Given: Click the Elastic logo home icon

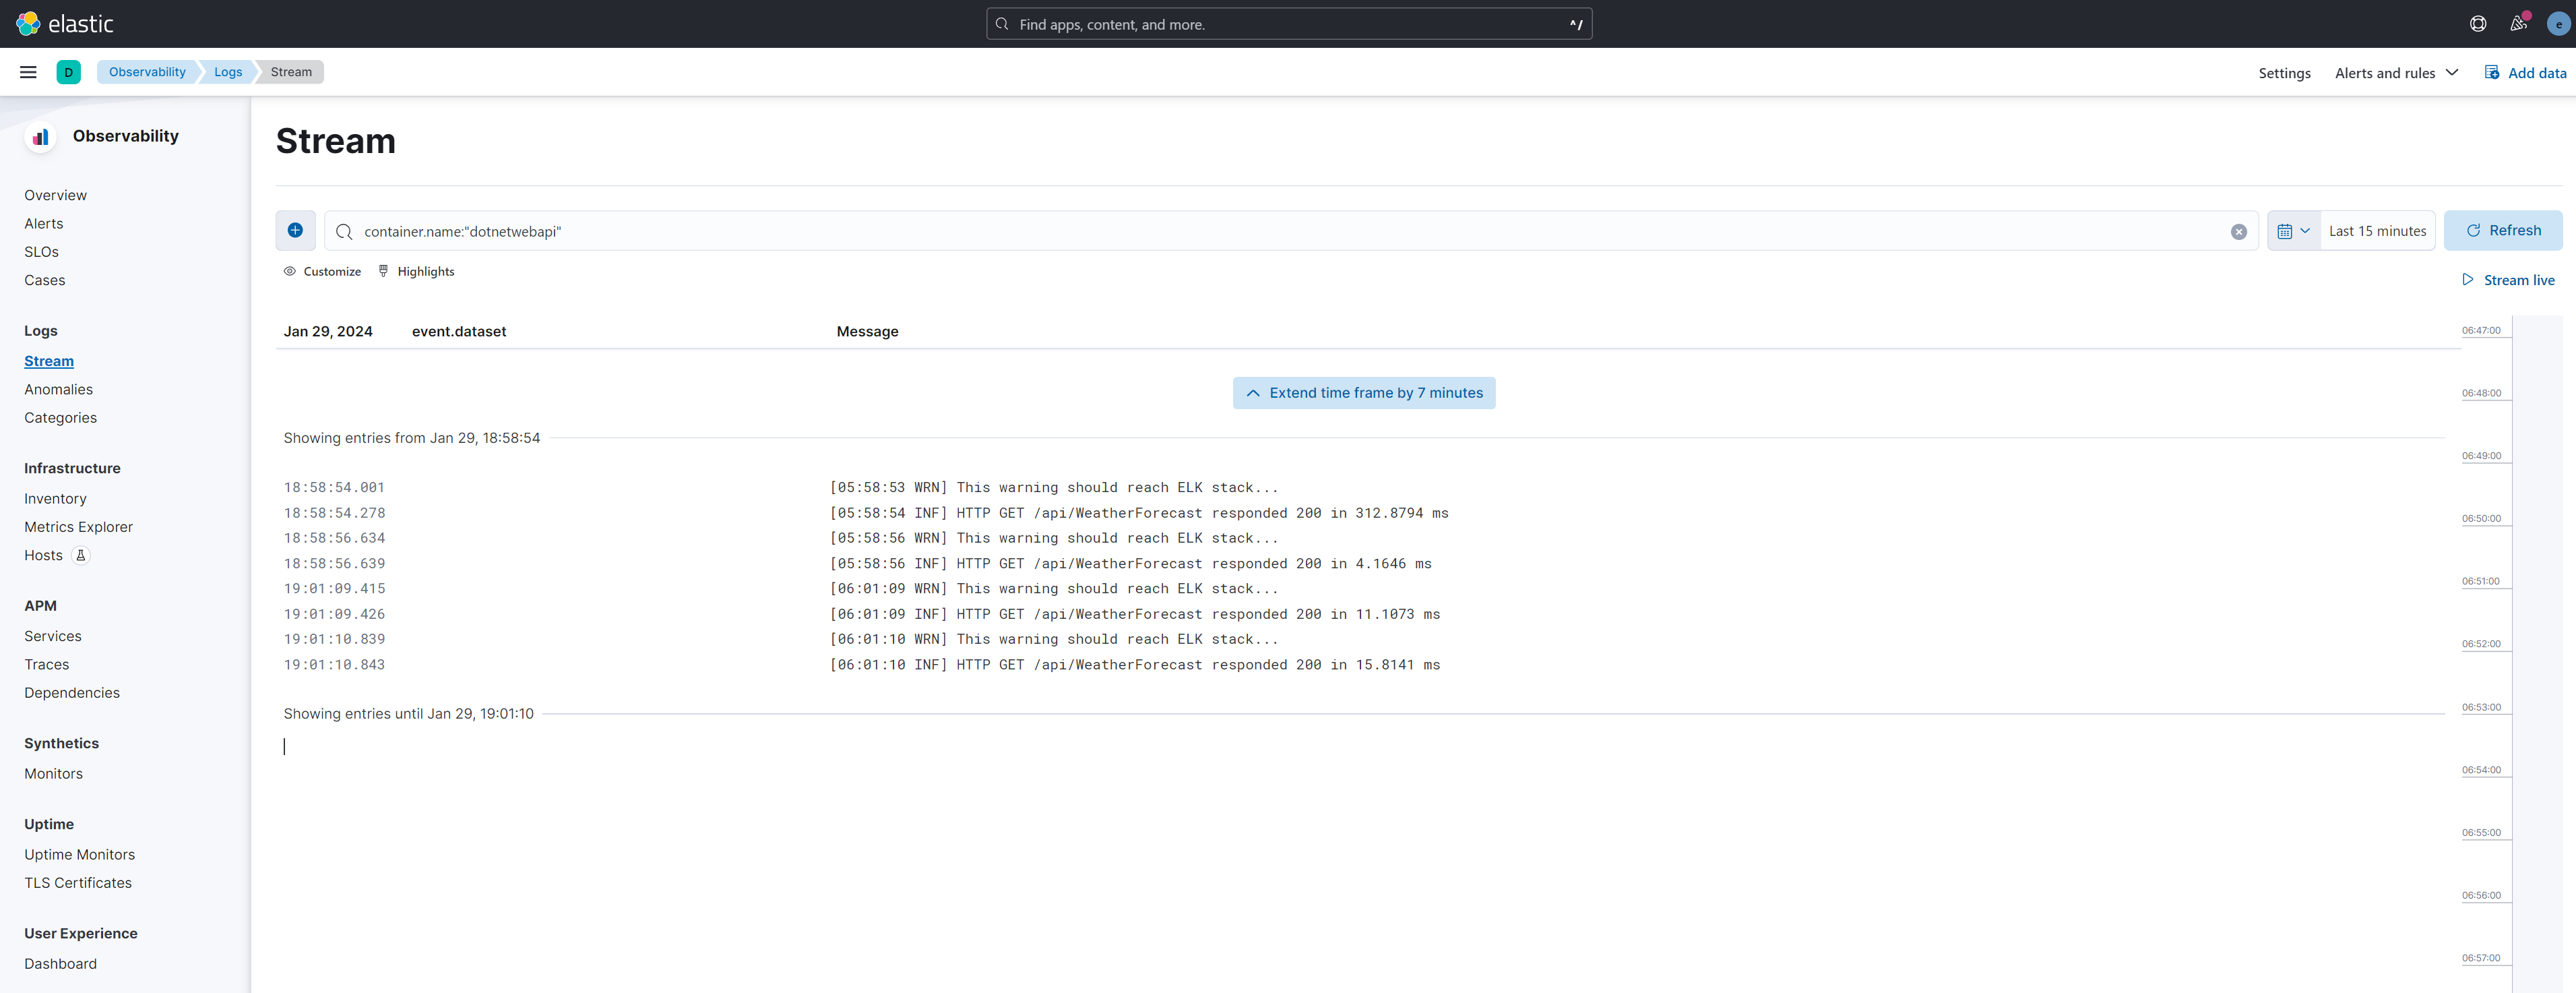Looking at the screenshot, I should tap(28, 23).
